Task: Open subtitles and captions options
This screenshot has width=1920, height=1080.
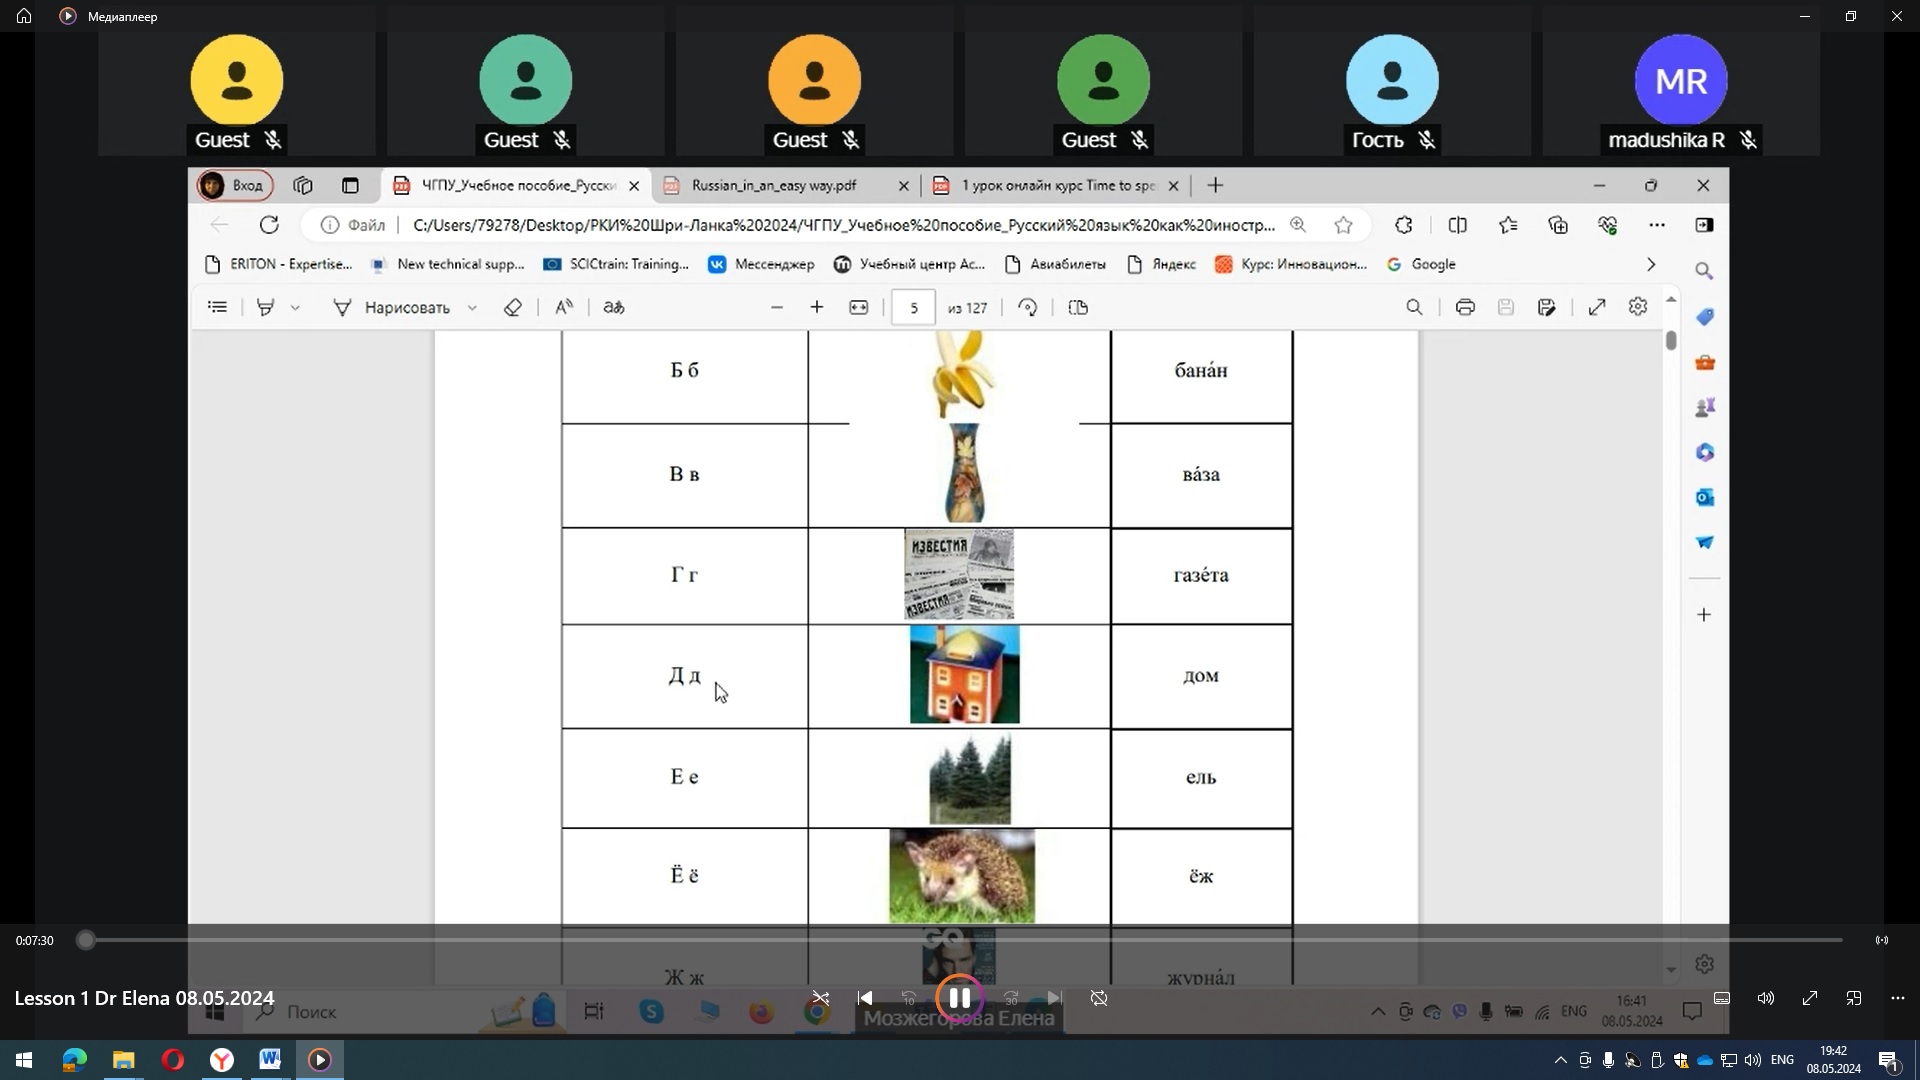Action: pyautogui.click(x=1722, y=998)
